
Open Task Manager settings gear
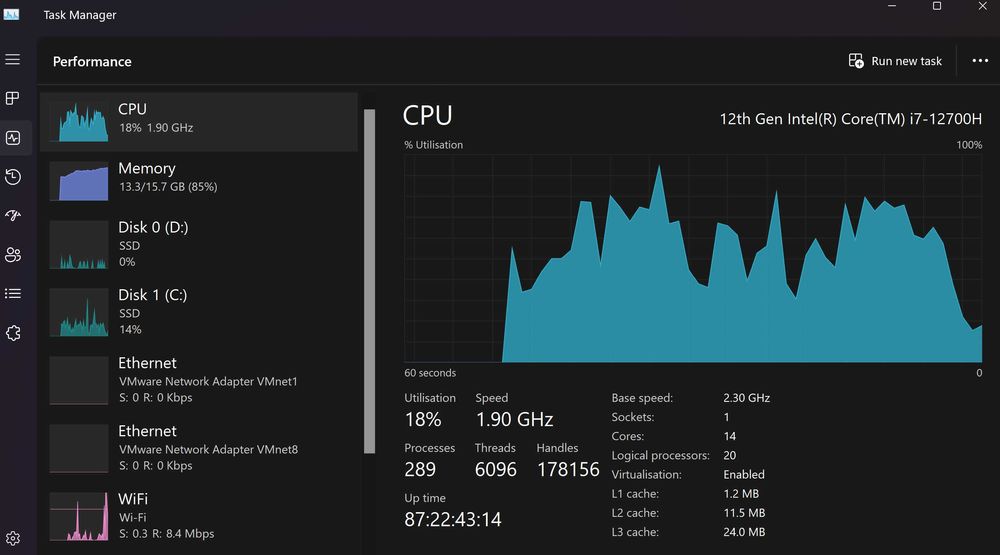tap(13, 538)
